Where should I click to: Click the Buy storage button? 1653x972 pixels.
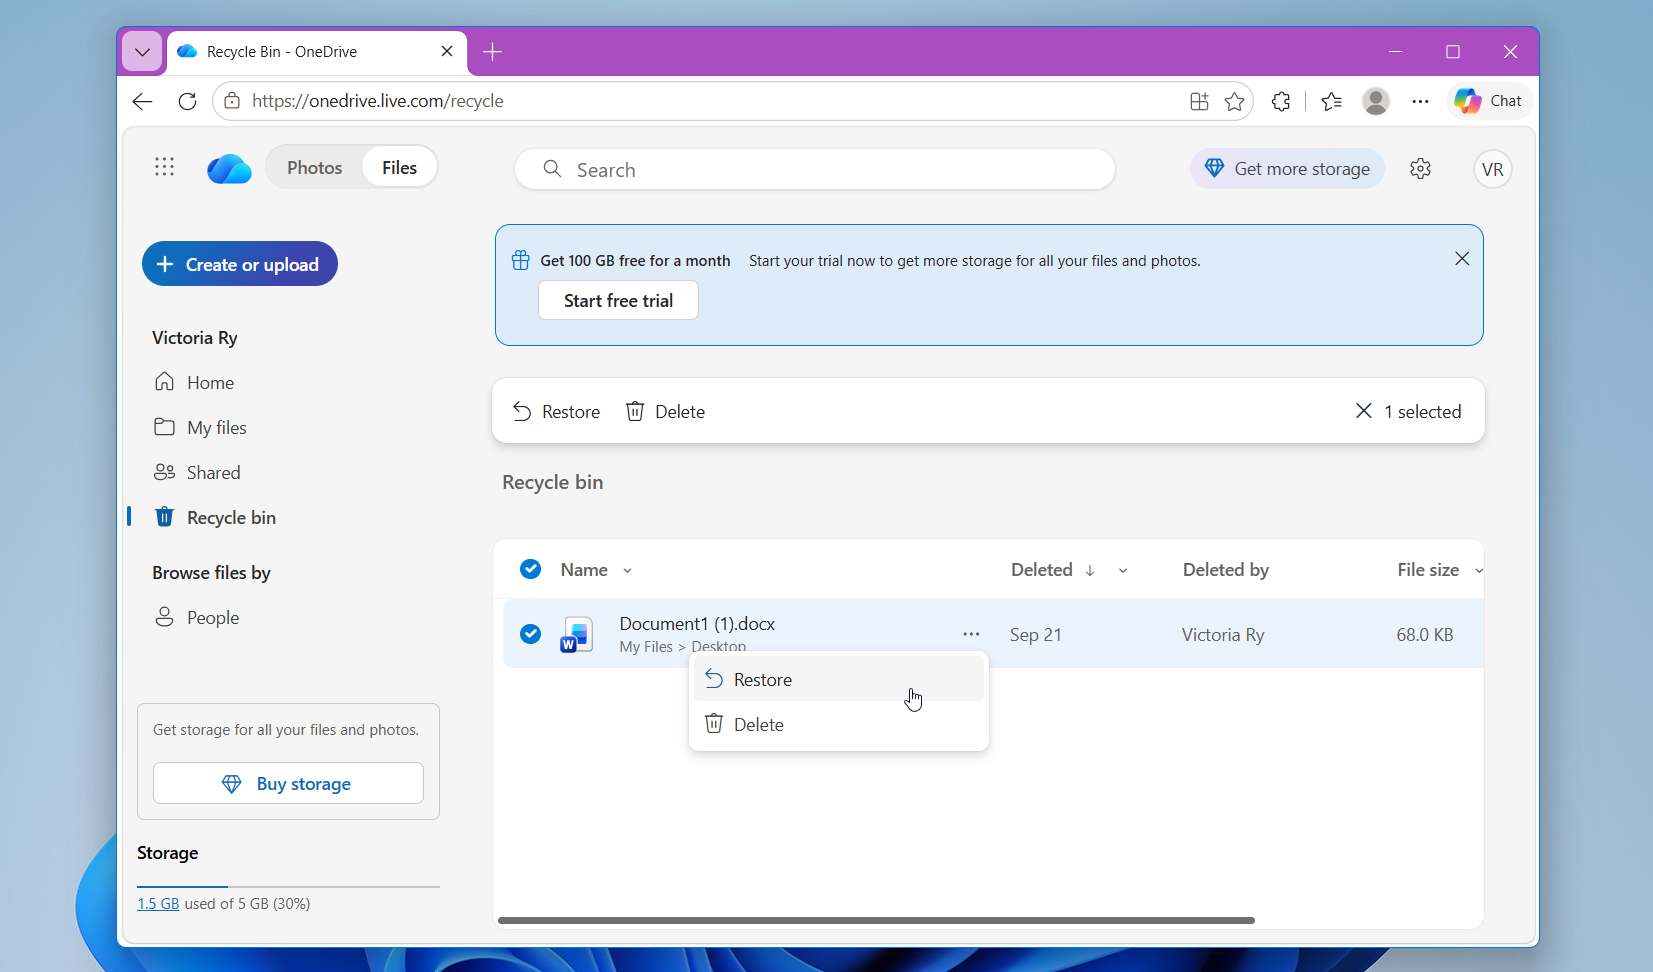point(288,784)
